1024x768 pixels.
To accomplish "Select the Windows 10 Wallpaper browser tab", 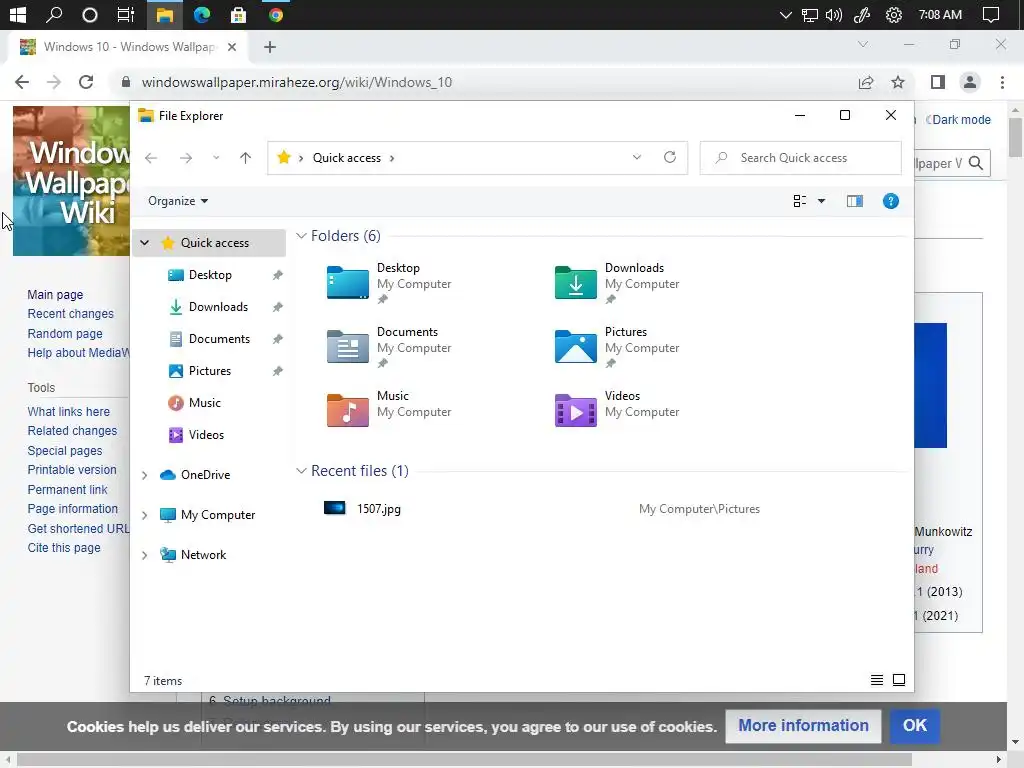I will click(x=129, y=47).
